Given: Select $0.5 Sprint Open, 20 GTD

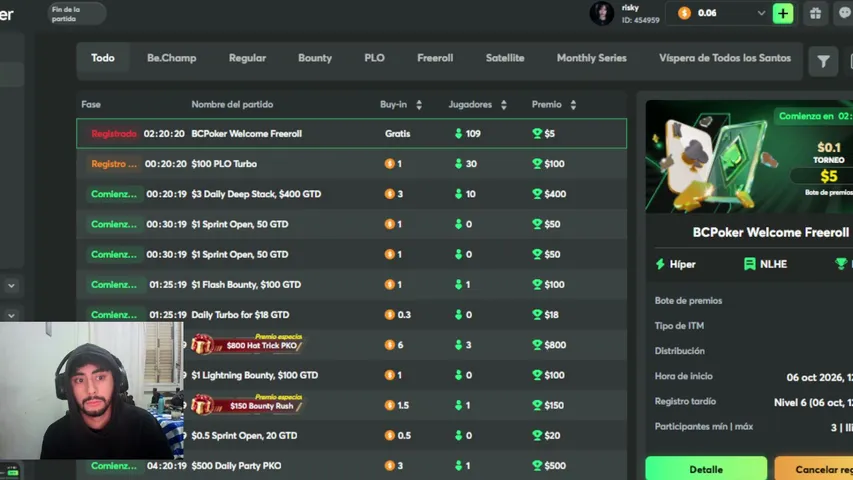Looking at the screenshot, I should (351, 435).
